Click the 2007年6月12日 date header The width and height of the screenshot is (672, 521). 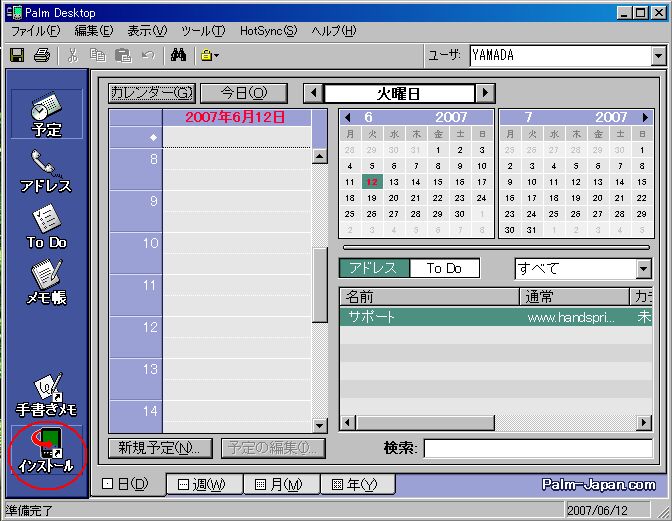pos(235,117)
